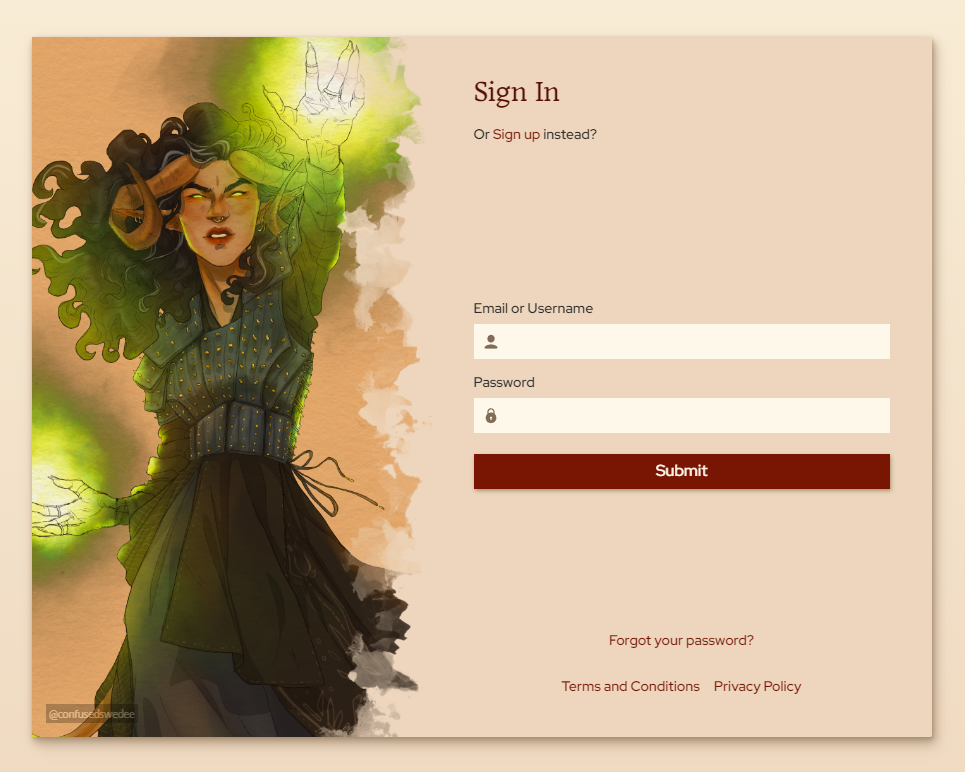Click the Password field label
Image resolution: width=965 pixels, height=772 pixels.
pyautogui.click(x=503, y=382)
